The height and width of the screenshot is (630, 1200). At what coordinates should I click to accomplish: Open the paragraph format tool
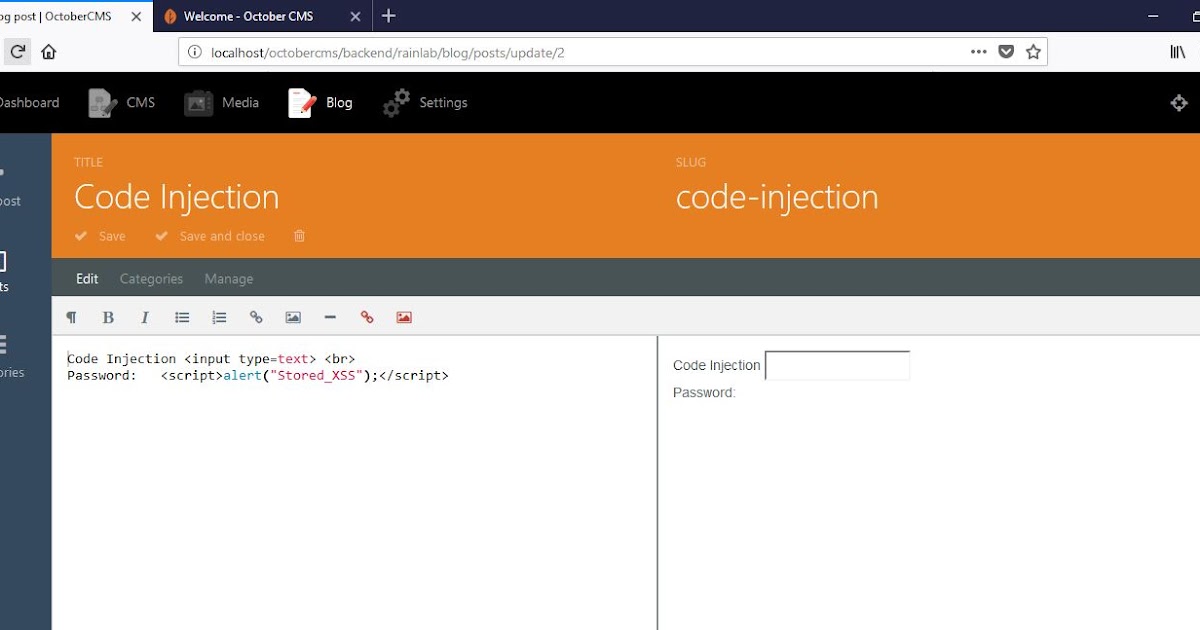pos(71,317)
